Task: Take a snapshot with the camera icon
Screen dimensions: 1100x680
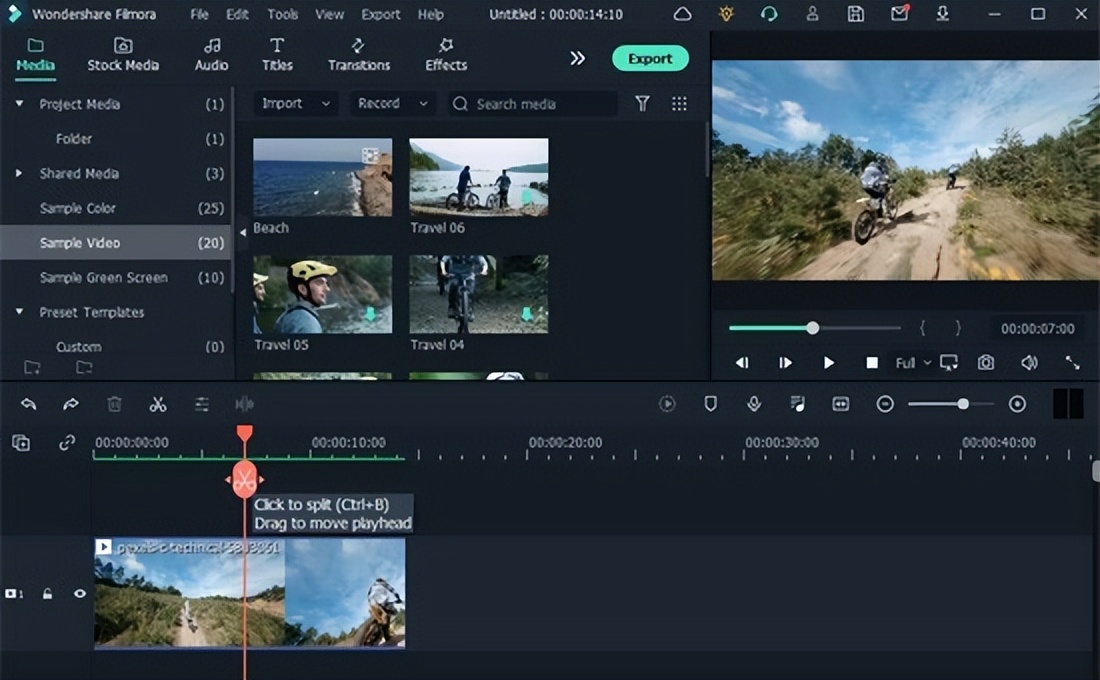Action: 986,362
